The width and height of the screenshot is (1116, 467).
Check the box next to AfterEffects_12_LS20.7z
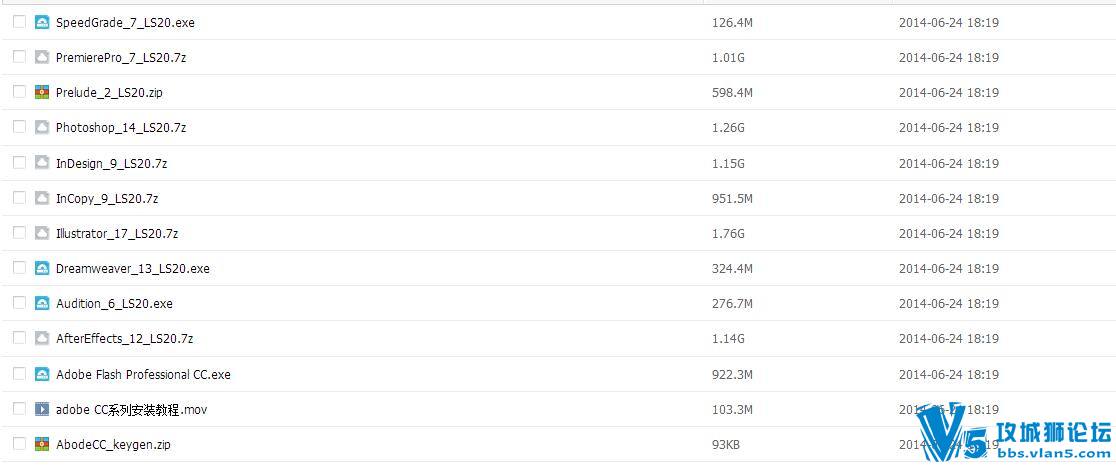click(19, 338)
